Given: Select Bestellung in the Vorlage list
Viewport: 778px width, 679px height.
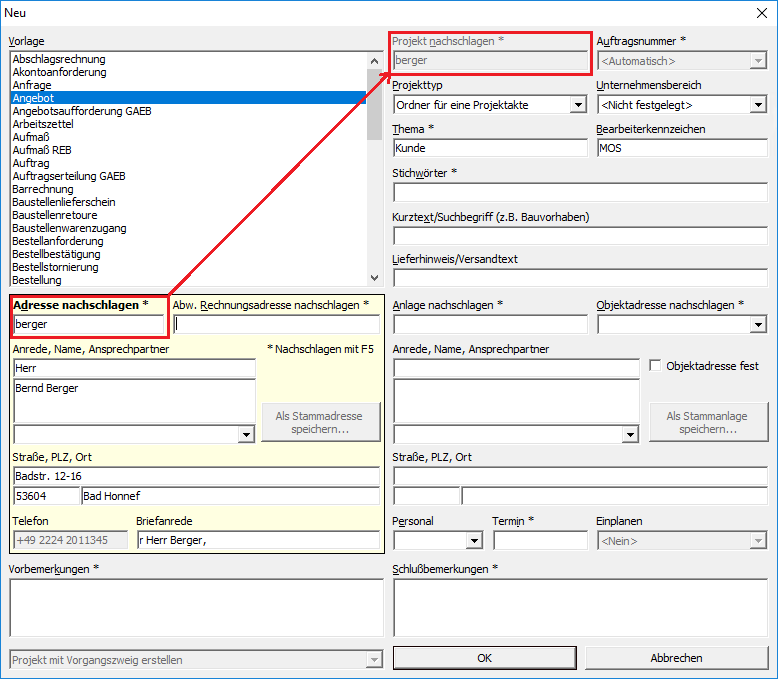Looking at the screenshot, I should pyautogui.click(x=37, y=280).
